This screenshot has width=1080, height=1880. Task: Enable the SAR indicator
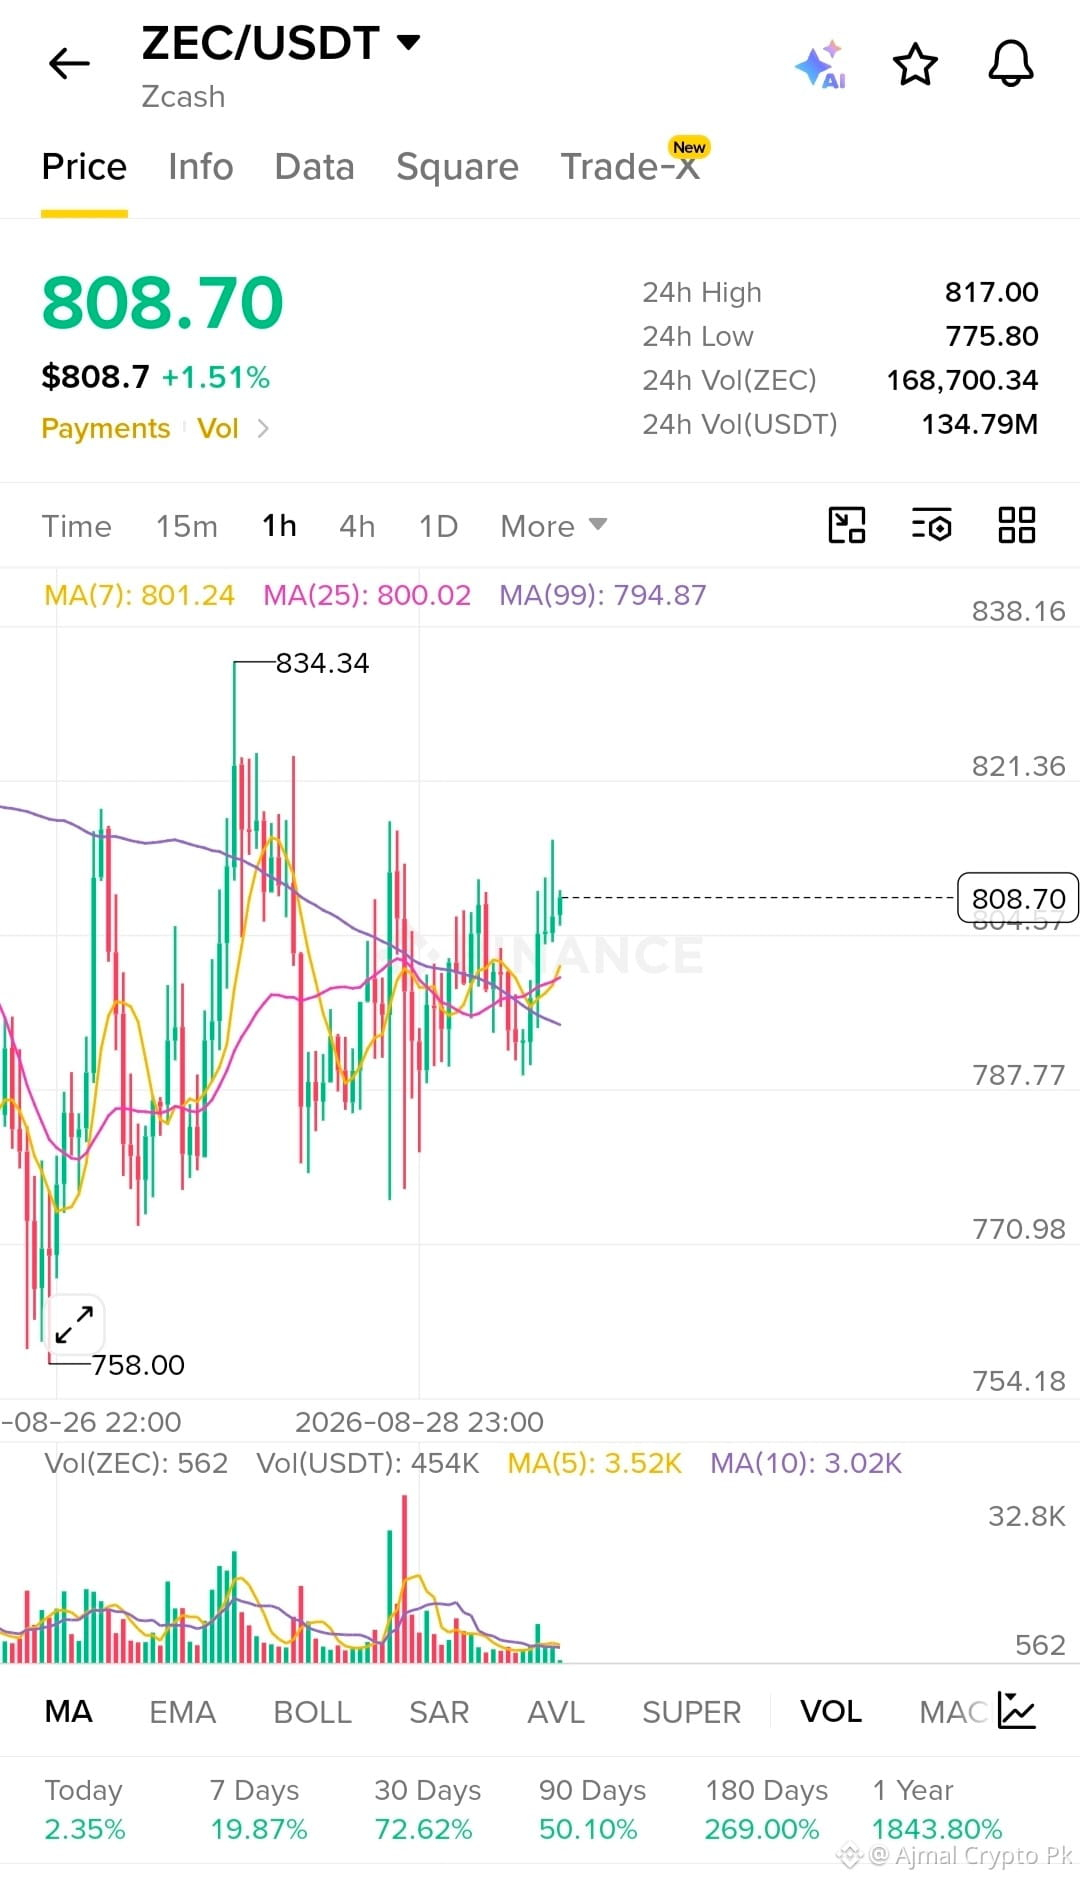439,1711
